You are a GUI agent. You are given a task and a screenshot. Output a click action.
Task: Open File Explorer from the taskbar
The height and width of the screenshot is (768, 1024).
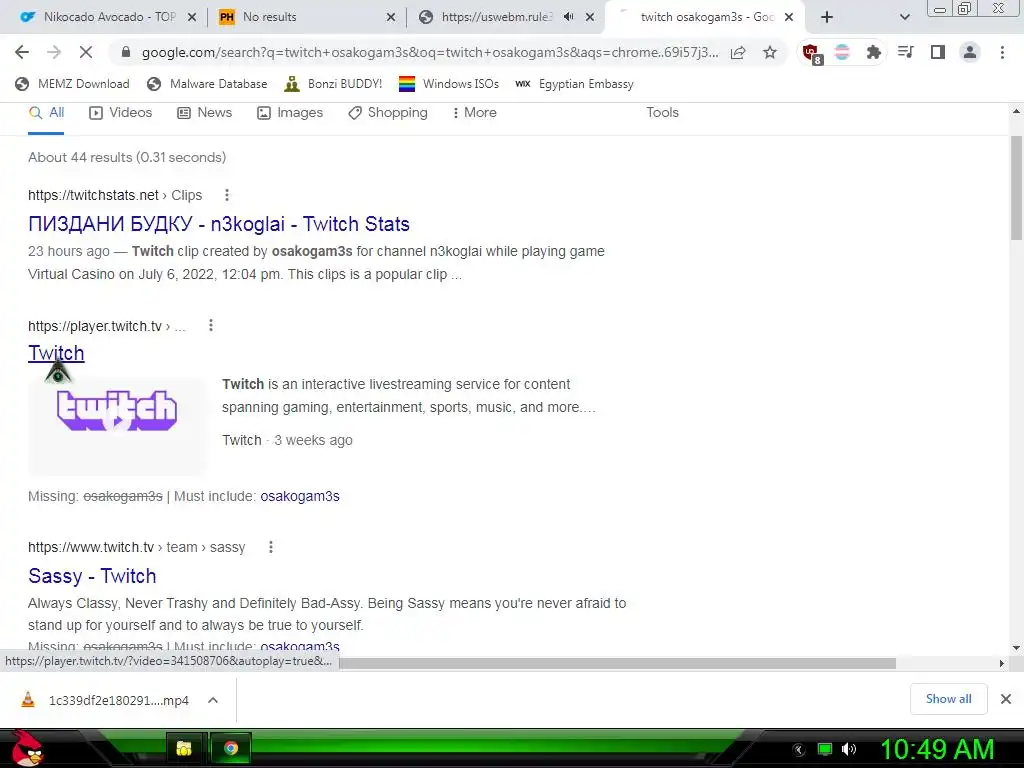[185, 748]
